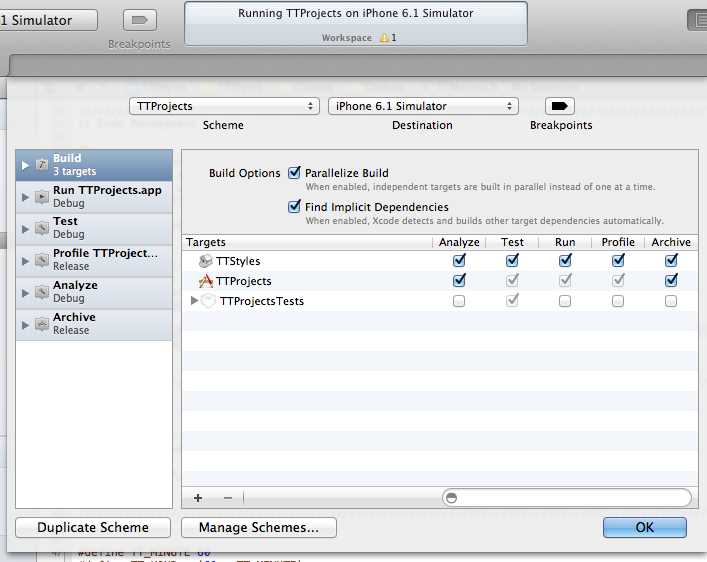Click the Duplicate Scheme button

tap(93, 527)
